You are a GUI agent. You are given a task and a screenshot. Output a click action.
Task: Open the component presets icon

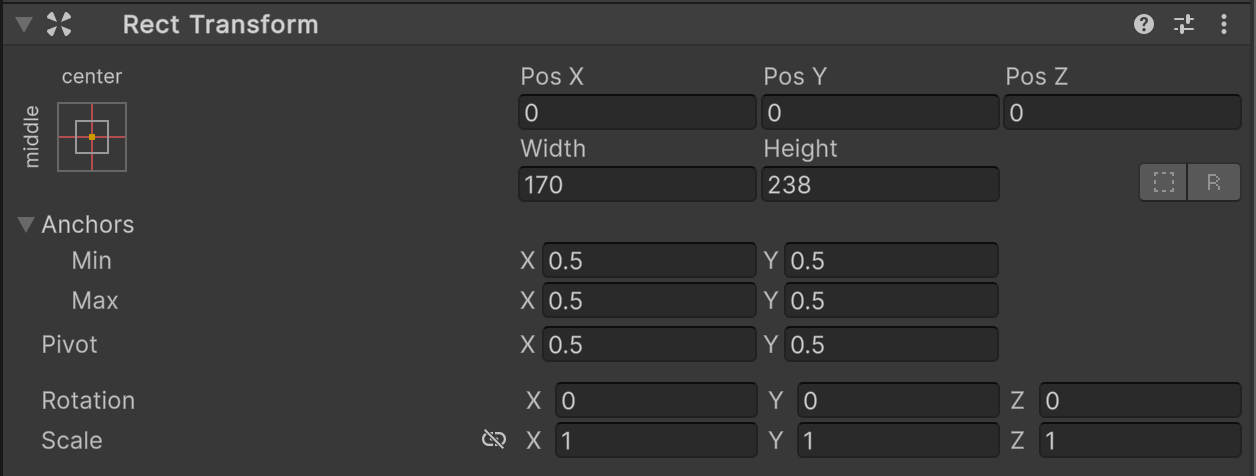tap(1184, 25)
